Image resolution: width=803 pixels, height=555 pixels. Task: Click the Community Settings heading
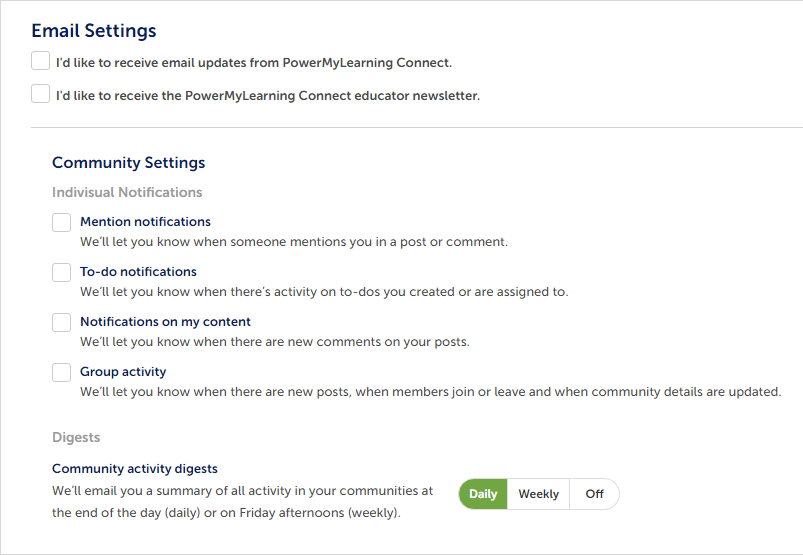click(x=129, y=163)
